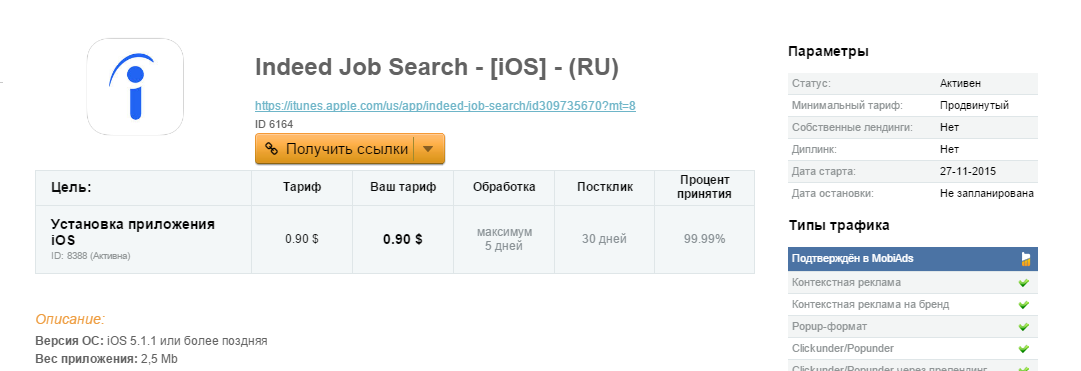Click the green checkmark next to Clickunder/Popunder
Screen dimensions: 1081x371
[x=1024, y=349]
